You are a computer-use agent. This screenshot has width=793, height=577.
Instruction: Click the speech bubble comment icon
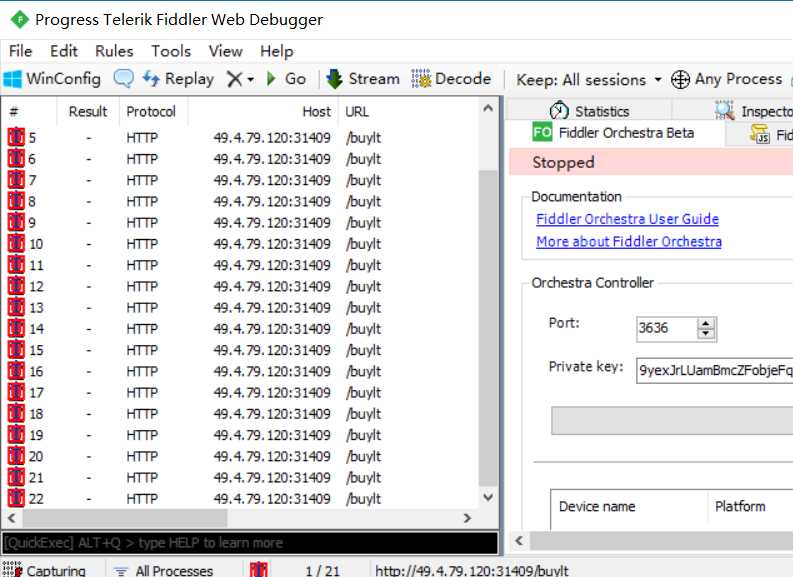click(123, 79)
